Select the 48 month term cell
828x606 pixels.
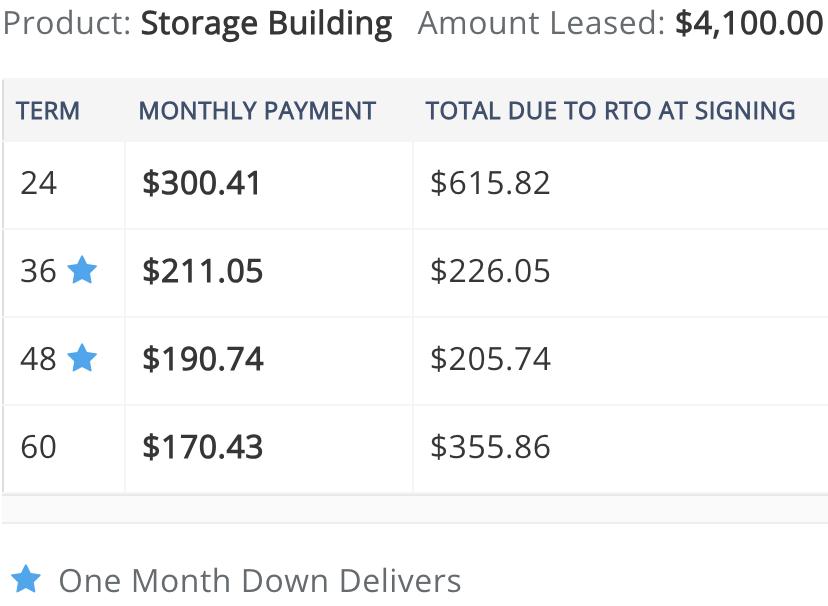tap(64, 361)
